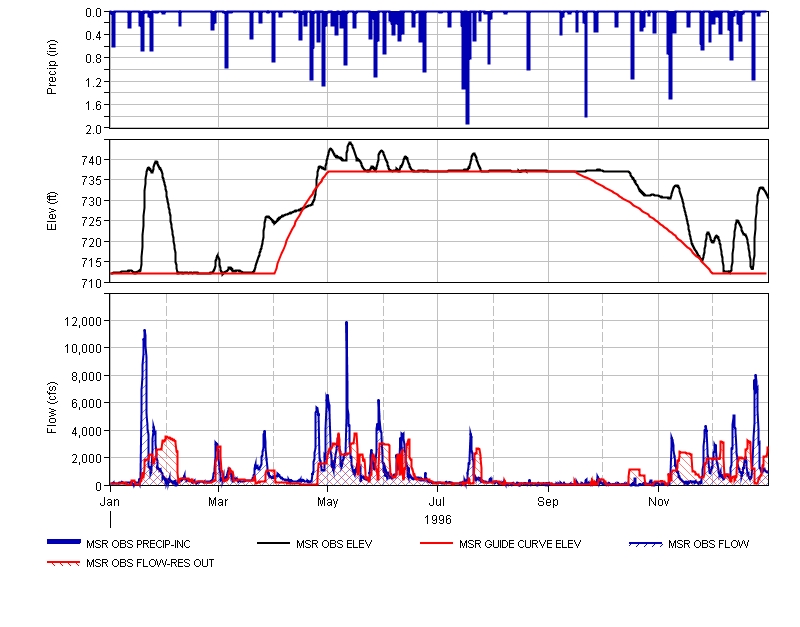Click the Jan tick label on time axis
800x627 pixels.
[110, 498]
